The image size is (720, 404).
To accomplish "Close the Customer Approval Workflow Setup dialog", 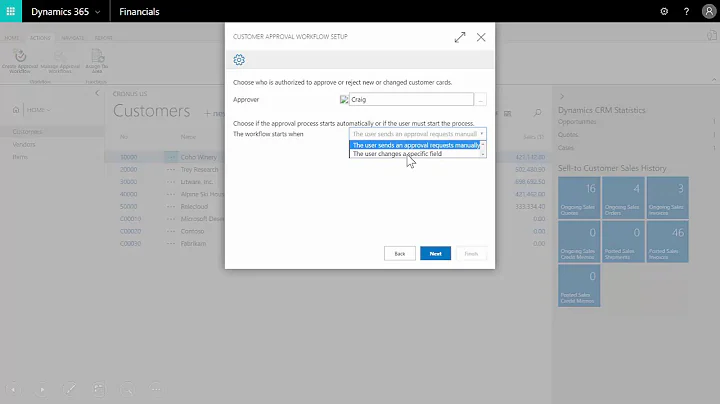I will pyautogui.click(x=481, y=37).
